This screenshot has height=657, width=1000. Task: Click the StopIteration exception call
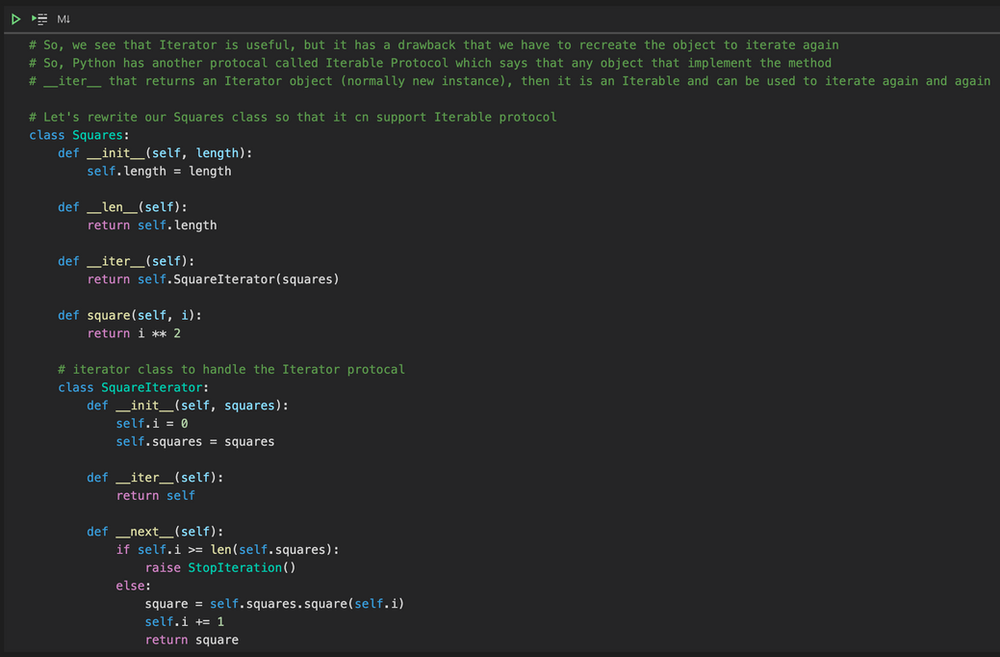235,567
